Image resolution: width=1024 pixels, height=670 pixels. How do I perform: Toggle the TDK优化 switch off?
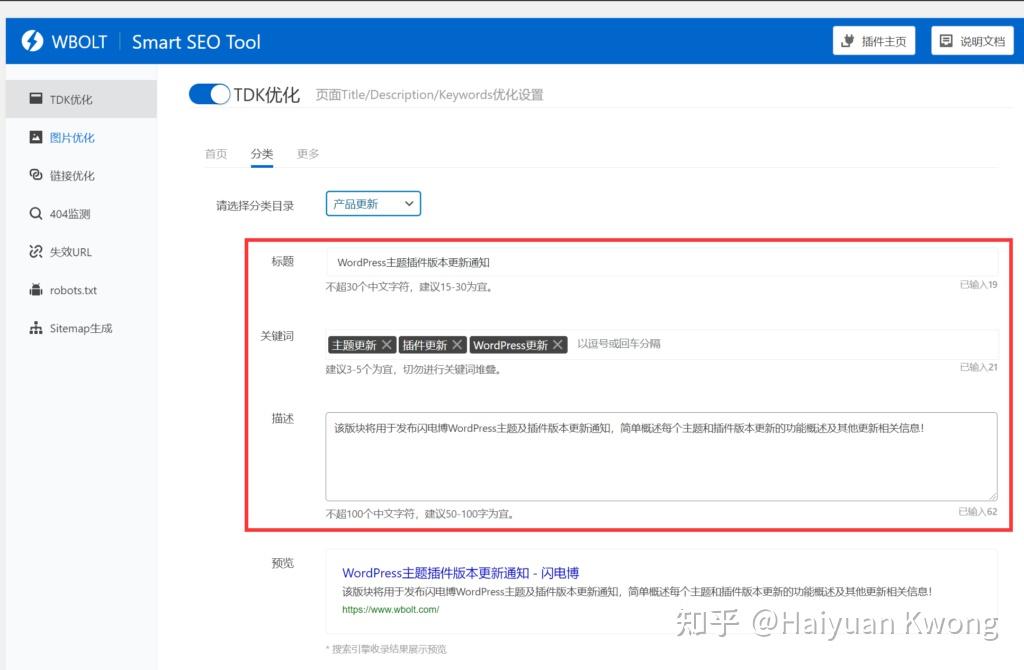click(209, 94)
